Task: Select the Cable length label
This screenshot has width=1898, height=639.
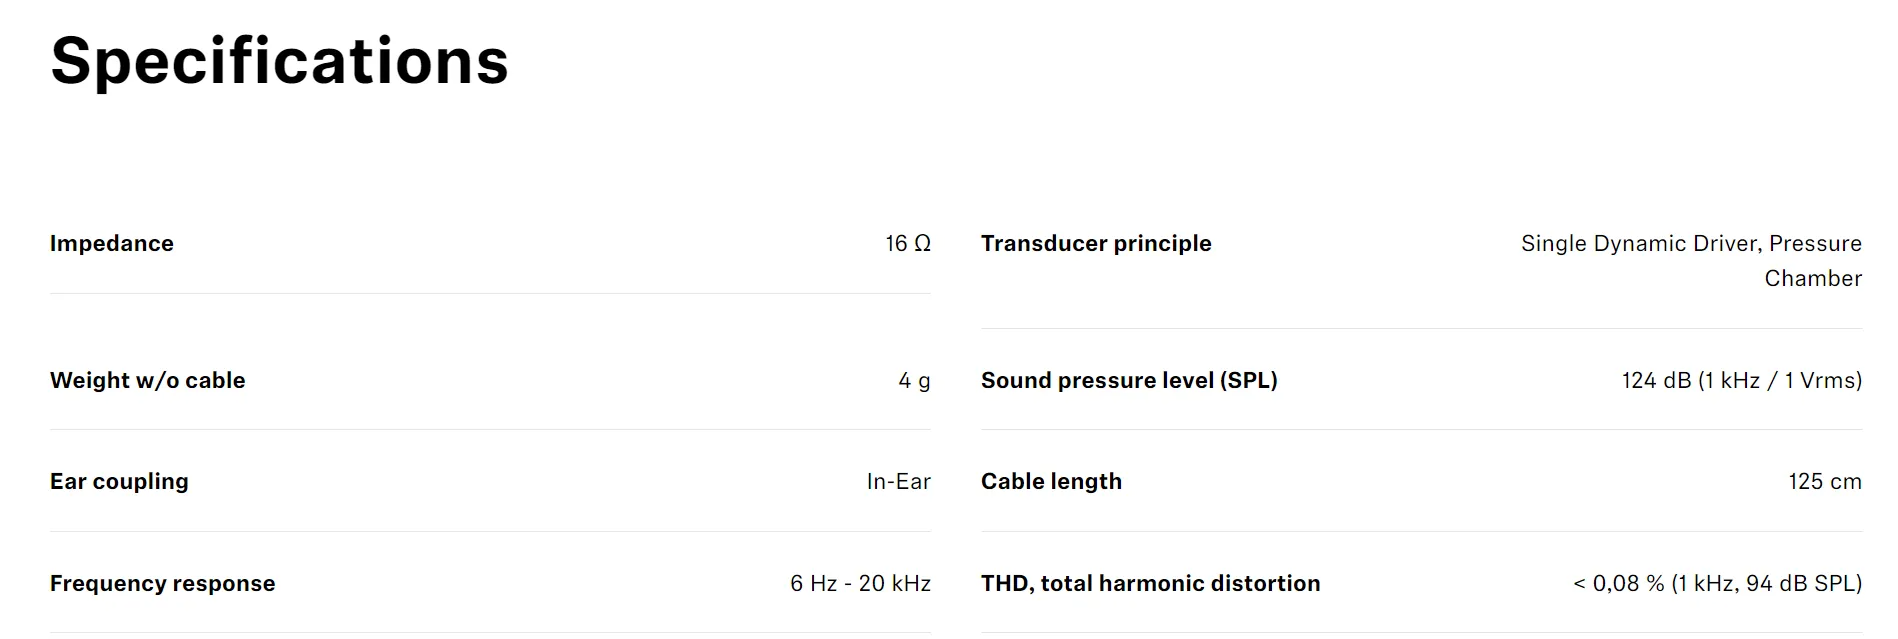Action: pos(1051,481)
